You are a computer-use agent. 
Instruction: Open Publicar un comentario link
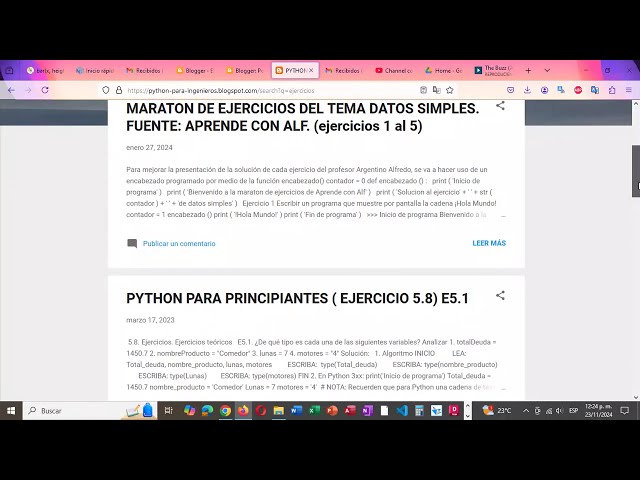[x=179, y=244]
